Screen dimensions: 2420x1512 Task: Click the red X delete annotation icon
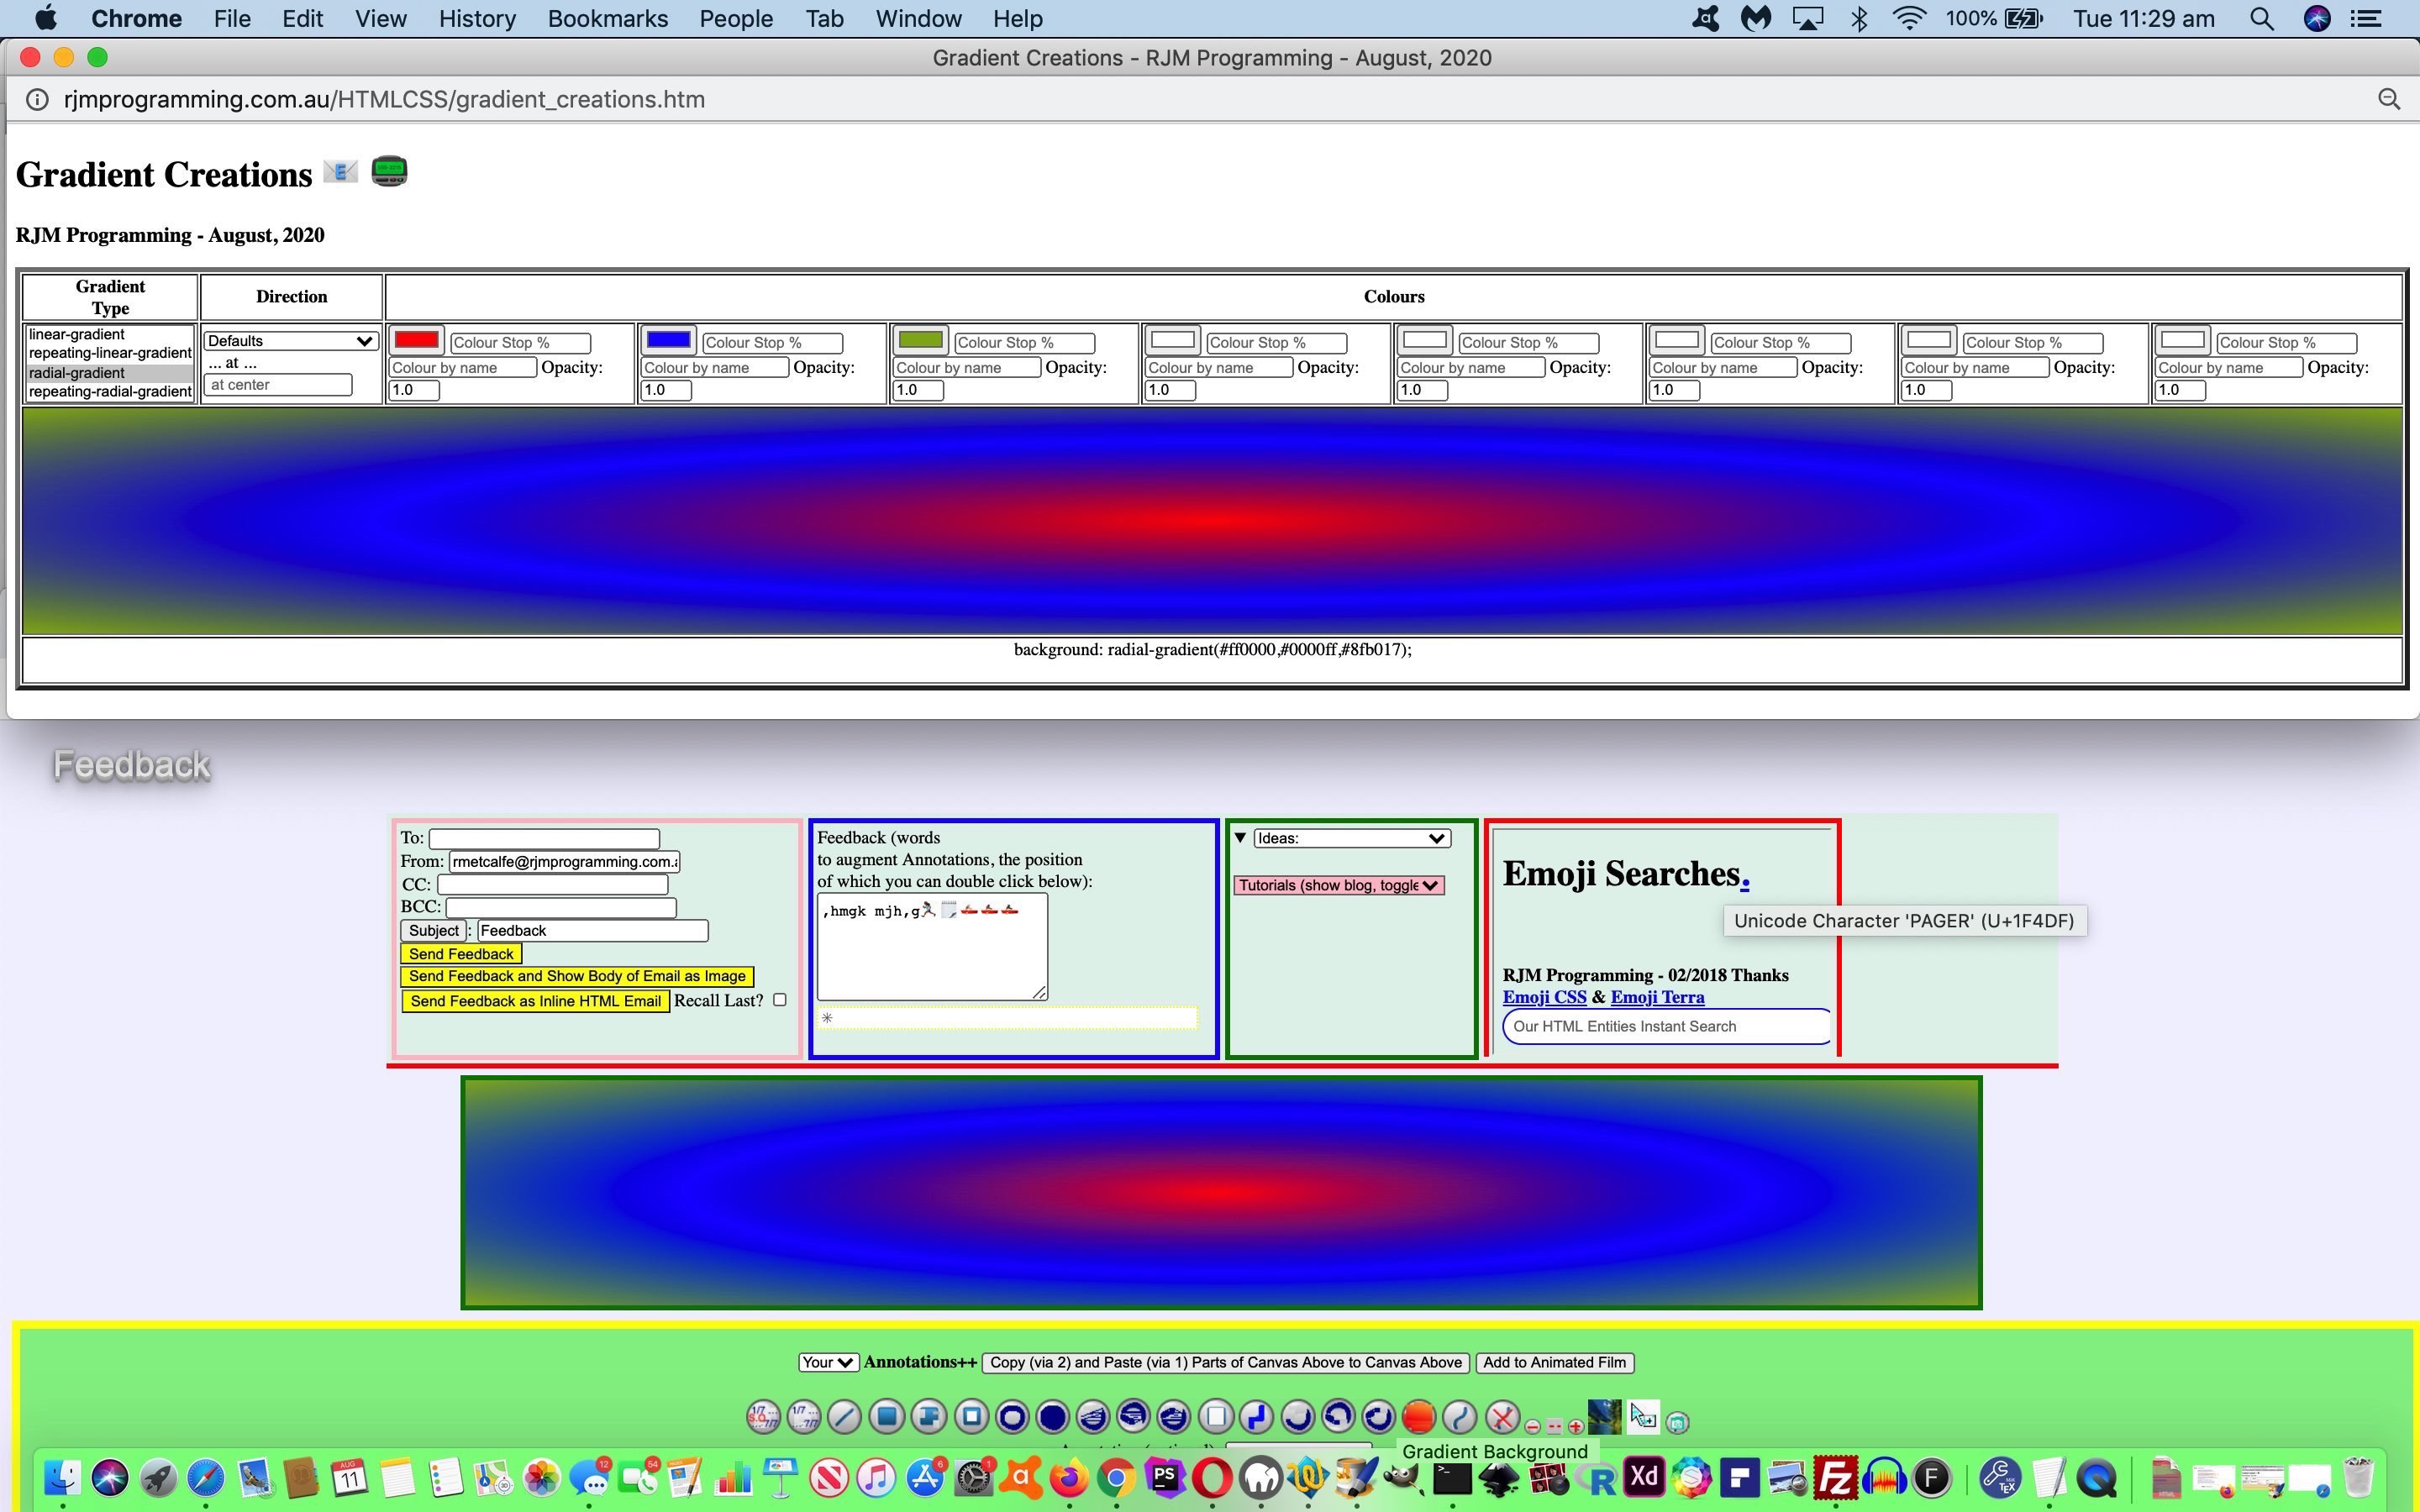(1502, 1417)
